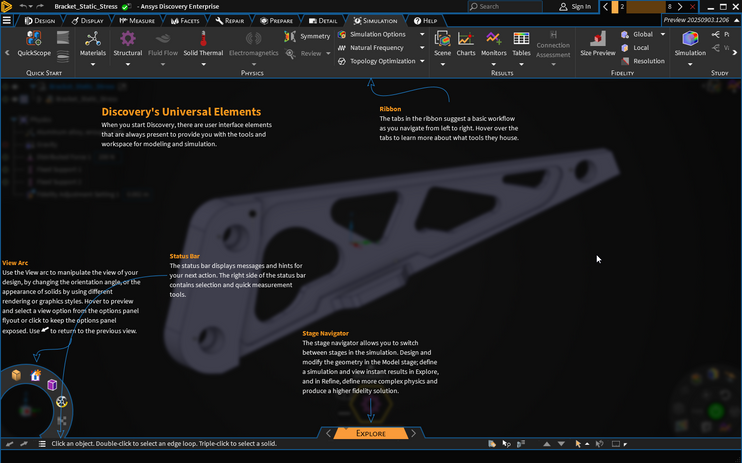Screen dimensions: 742x463
Task: Switch to the Measure tab
Action: [137, 21]
